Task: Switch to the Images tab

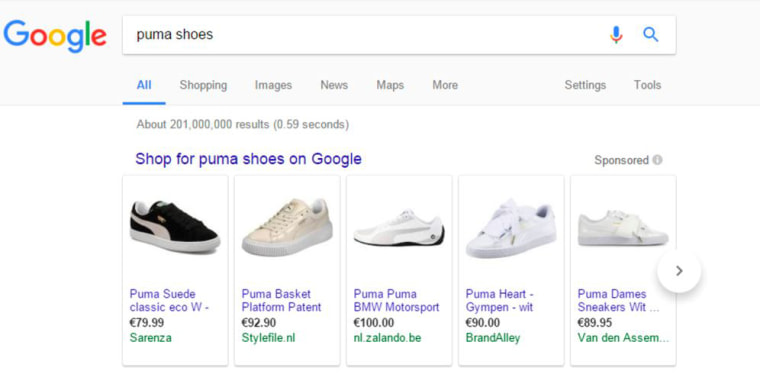Action: pos(273,85)
